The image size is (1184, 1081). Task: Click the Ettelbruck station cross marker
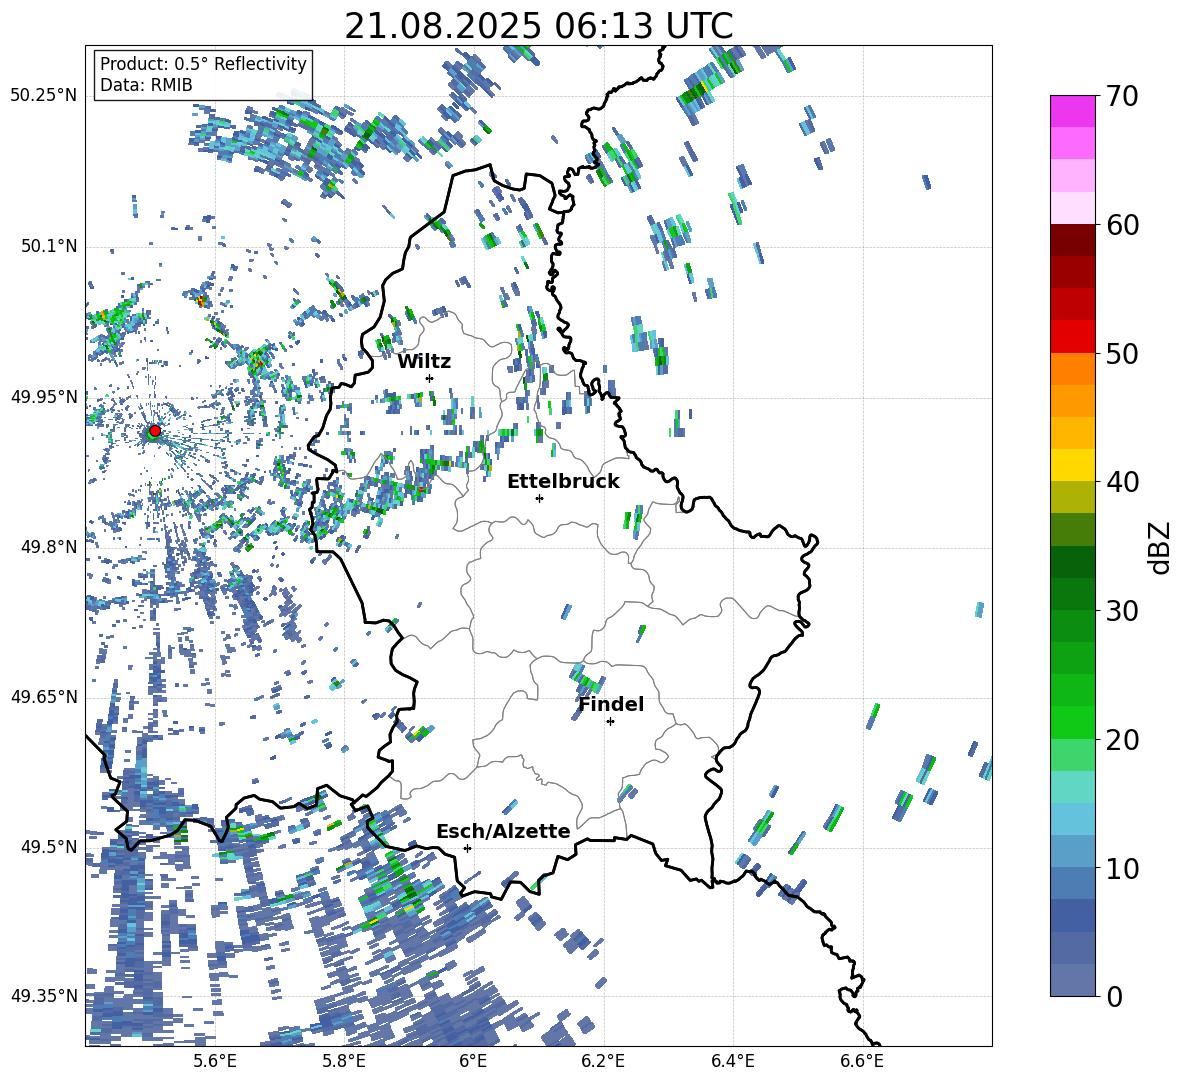[x=539, y=498]
